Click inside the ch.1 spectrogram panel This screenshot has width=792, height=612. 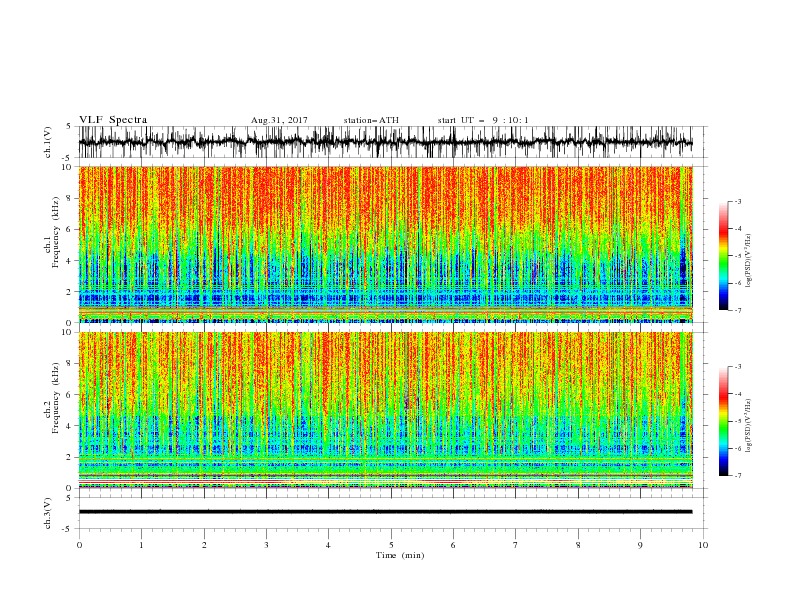pyautogui.click(x=385, y=244)
